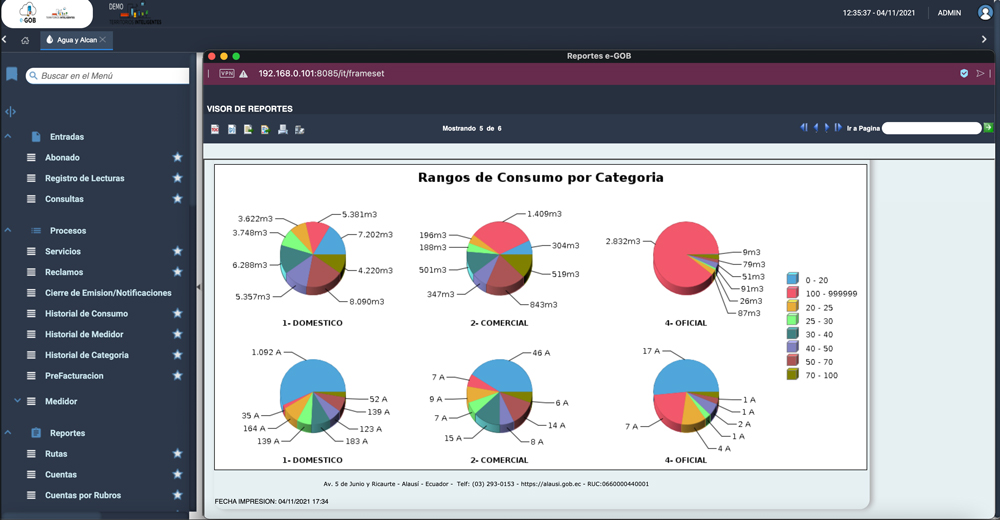Click the bookmark icon beside the menu search
This screenshot has height=520, width=1000.
tap(12, 75)
